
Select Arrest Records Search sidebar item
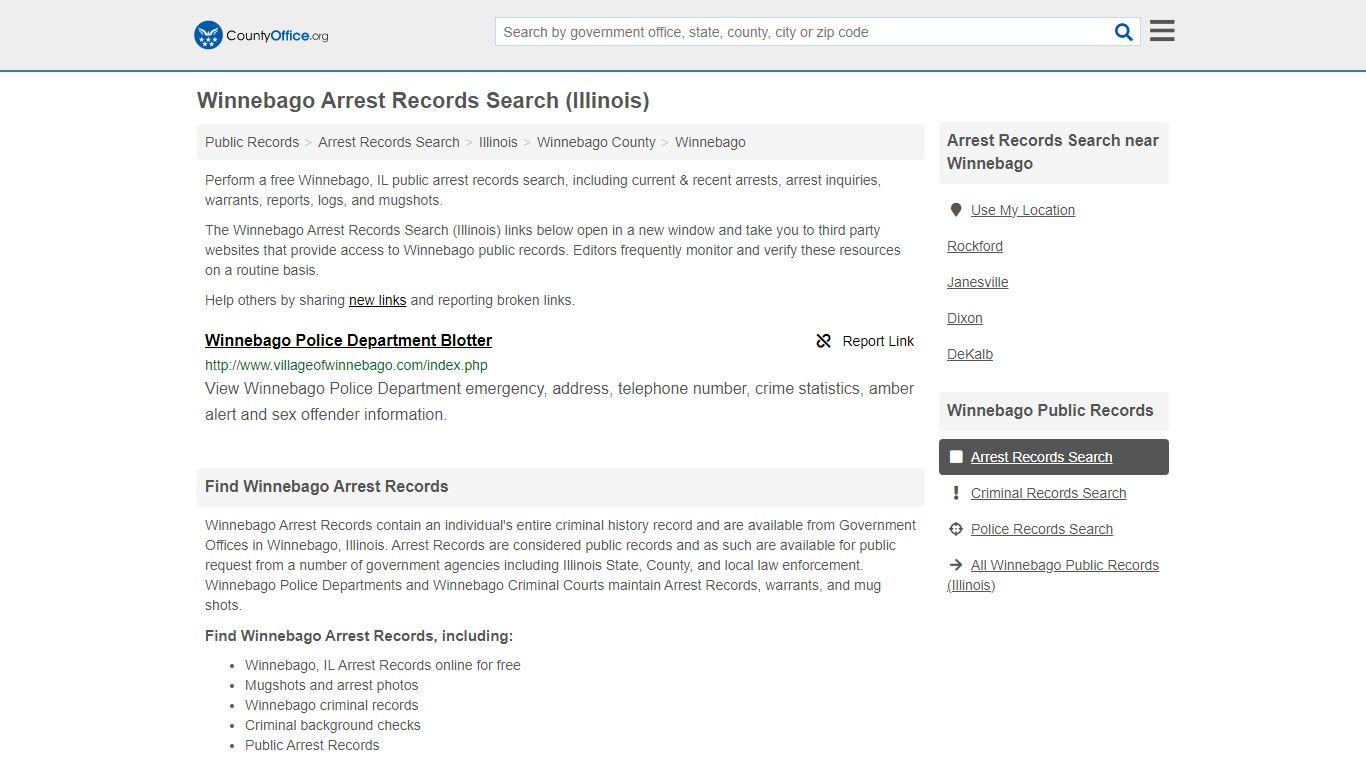[1054, 457]
